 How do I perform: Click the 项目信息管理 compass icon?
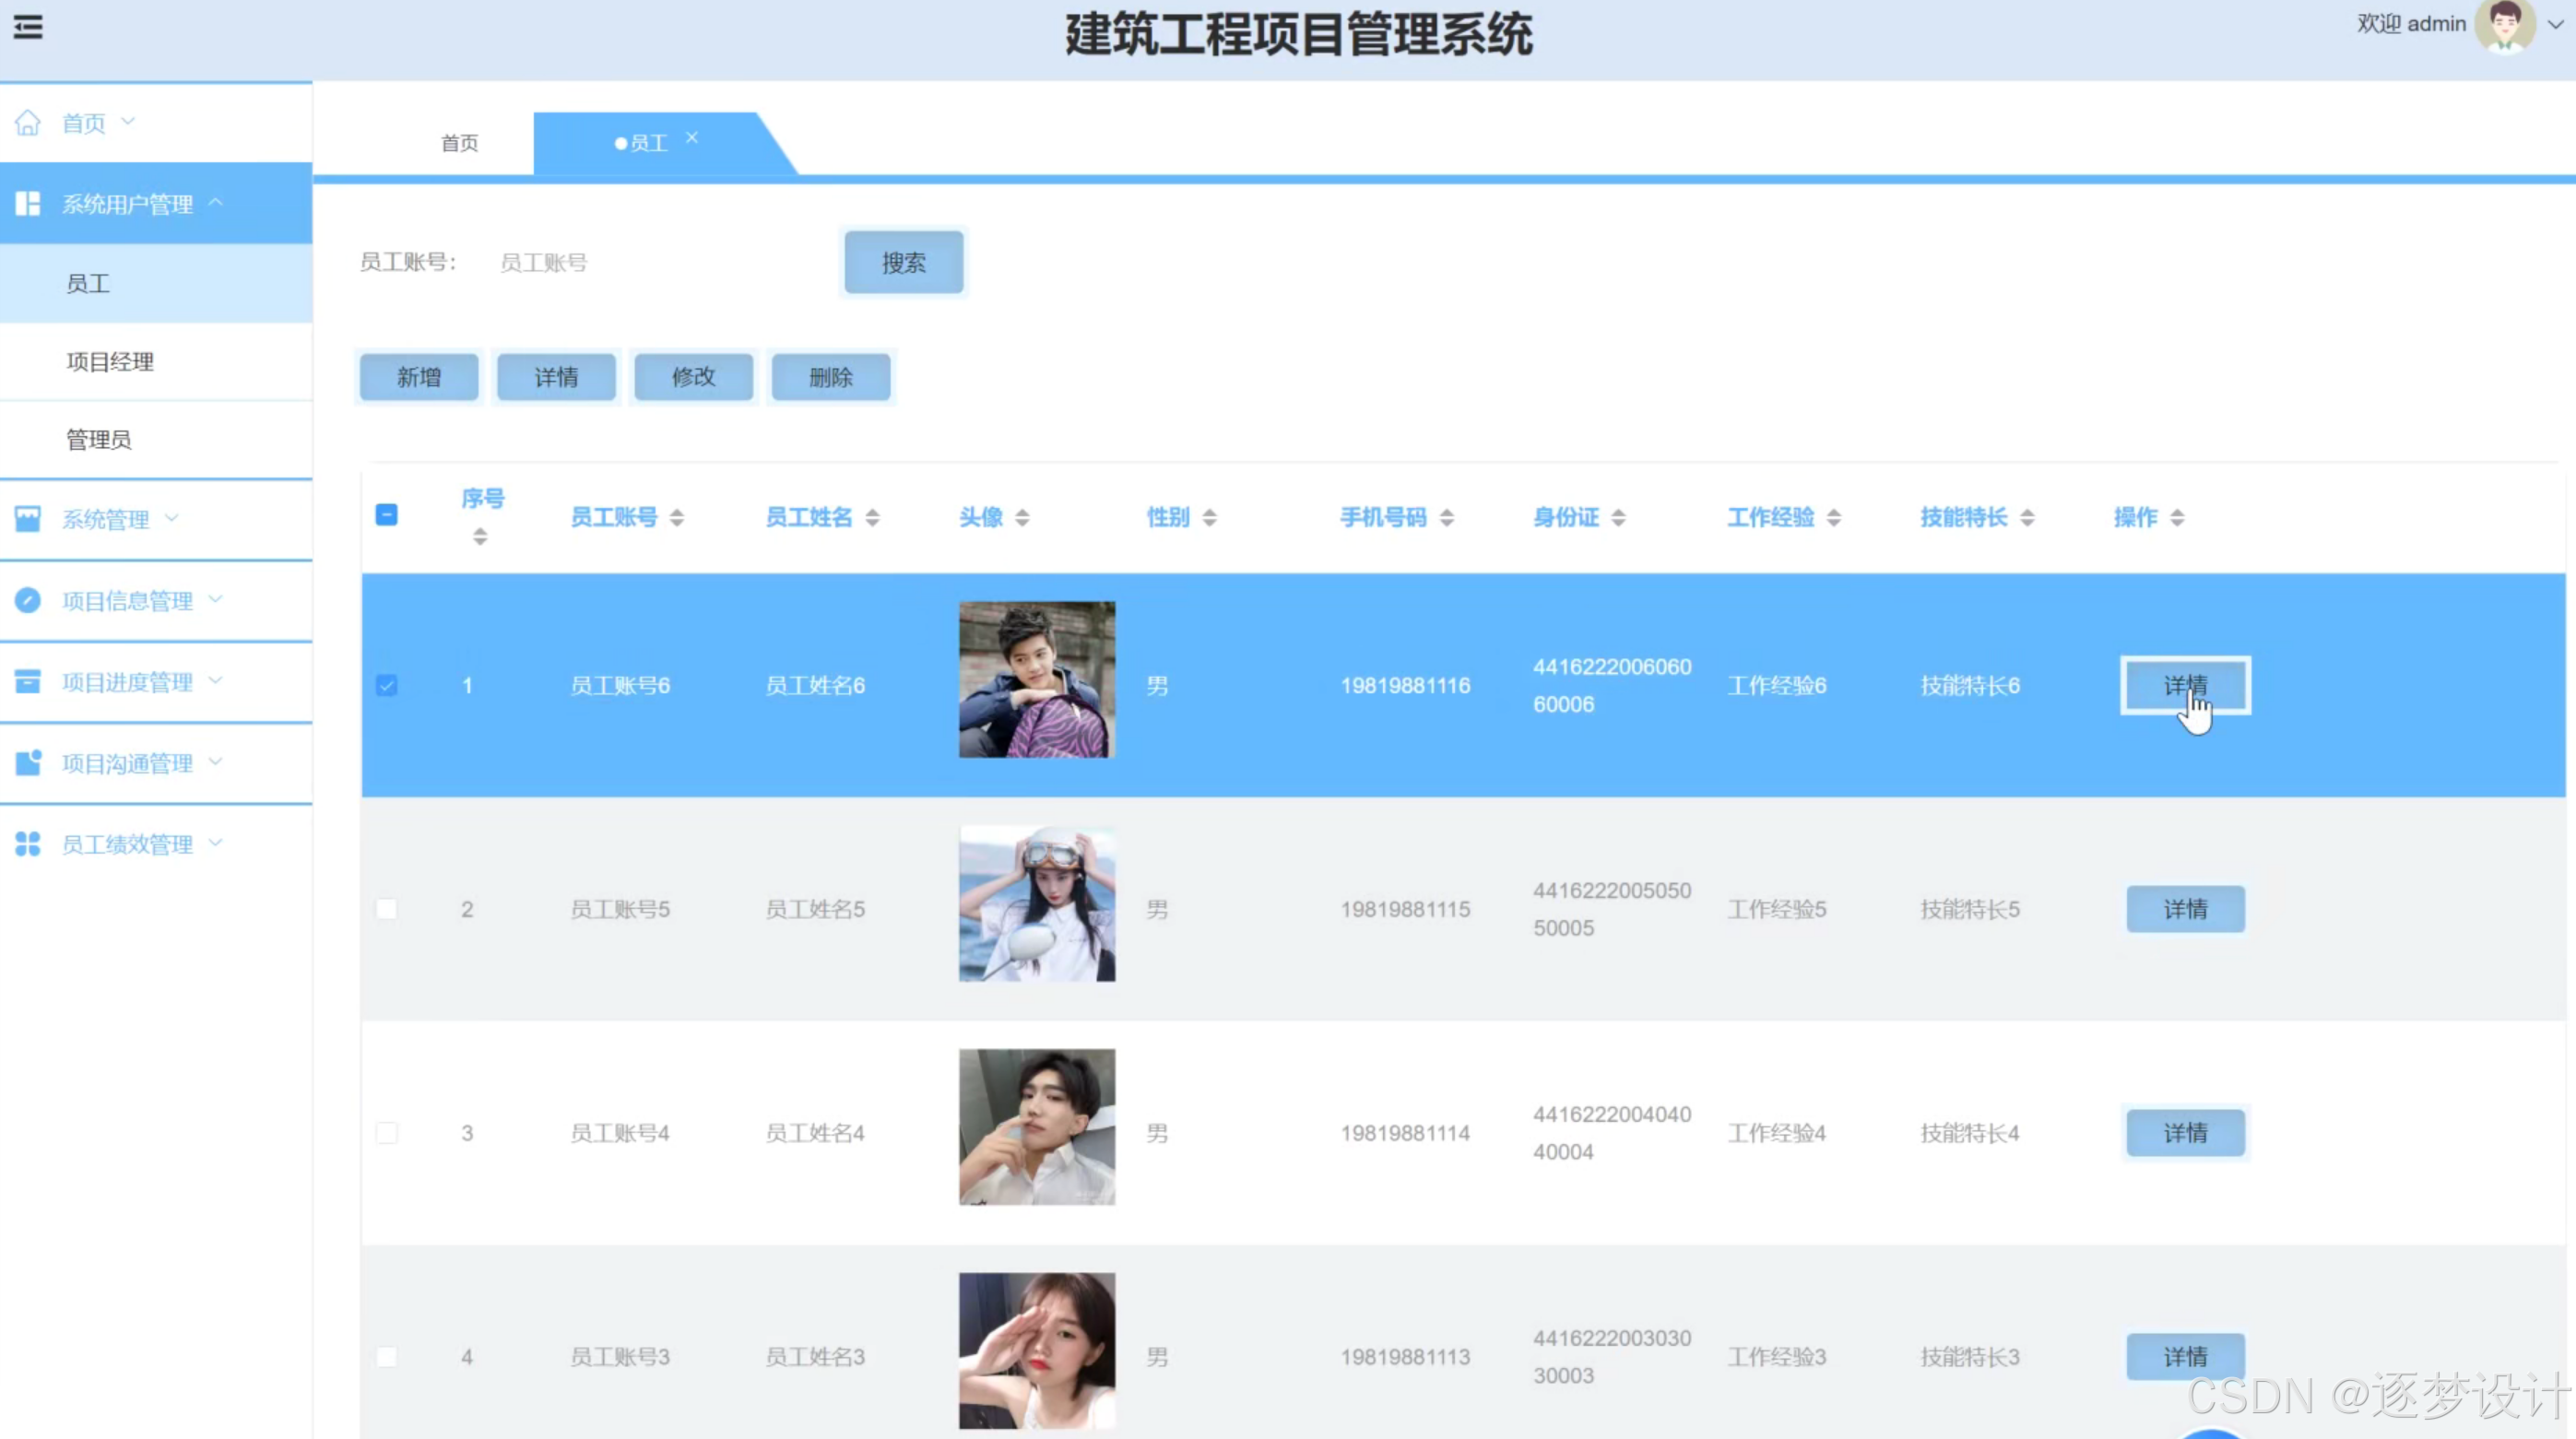pos(28,600)
